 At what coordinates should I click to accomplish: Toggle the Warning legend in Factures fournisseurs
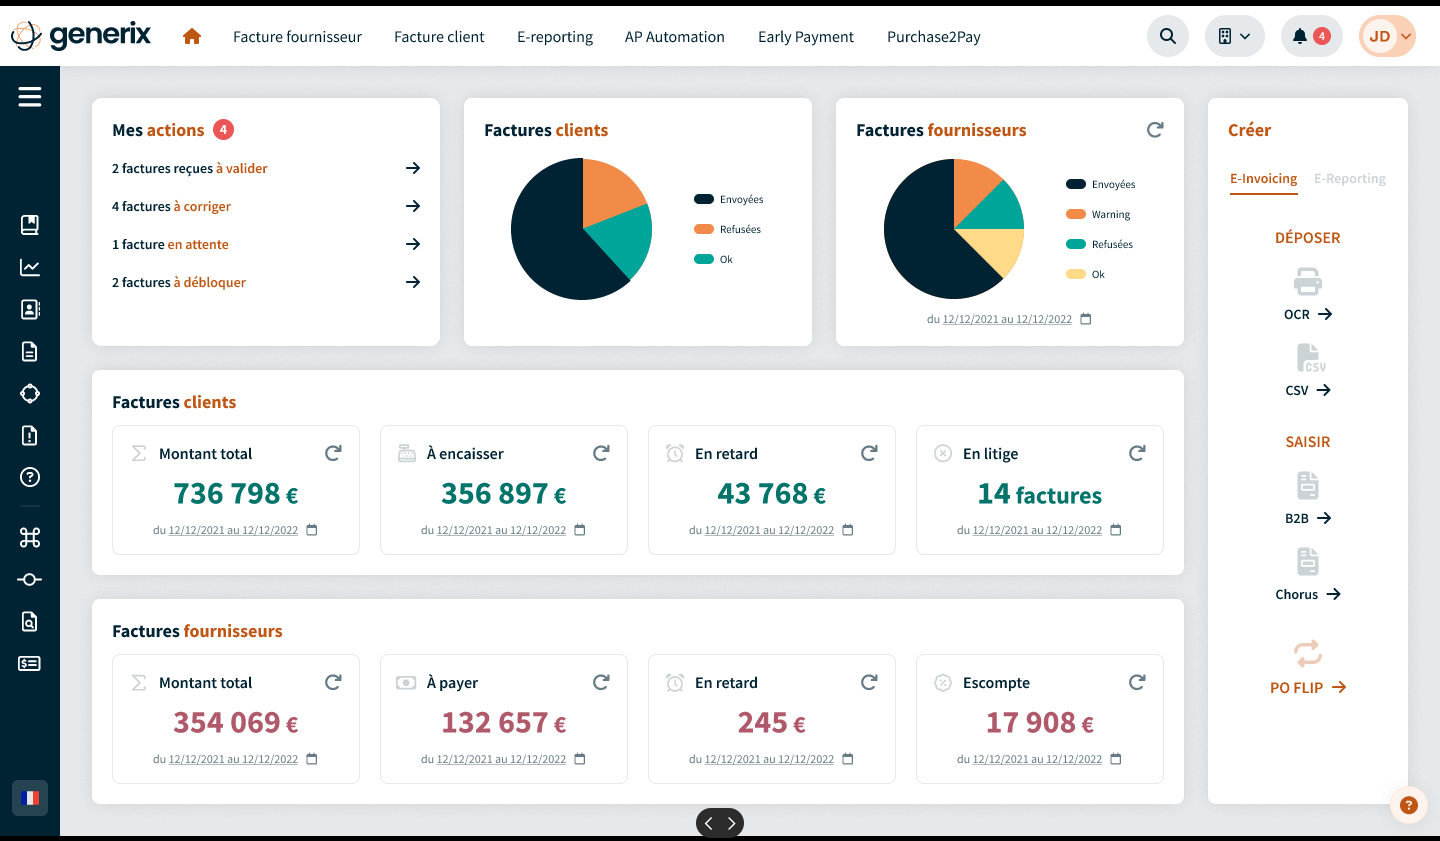[x=1099, y=215]
